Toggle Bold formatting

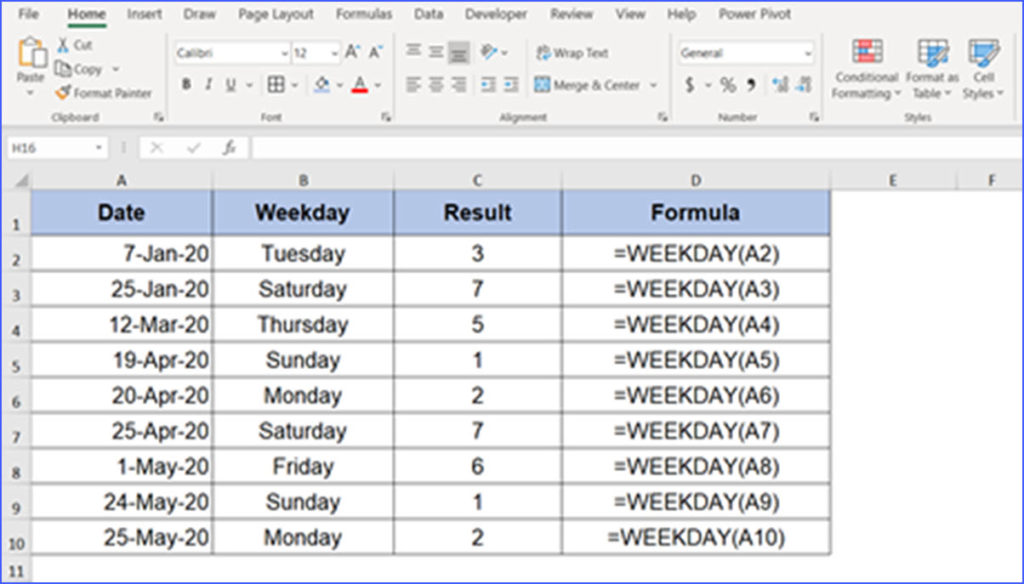184,85
